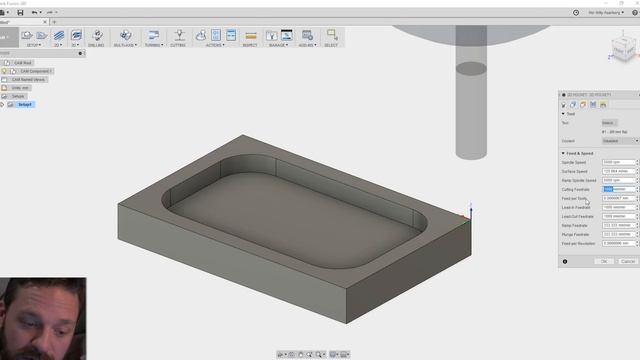Switch to the Linking tab in dialog
This screenshot has width=640, height=360.
pos(603,105)
